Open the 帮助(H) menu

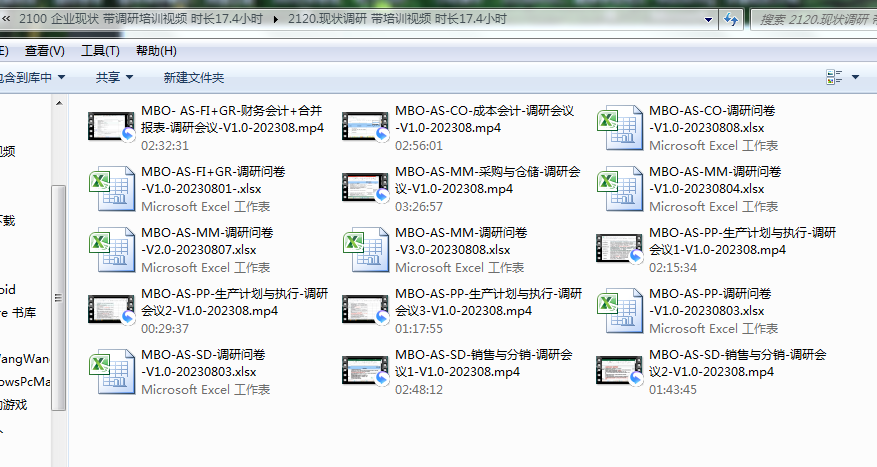156,51
